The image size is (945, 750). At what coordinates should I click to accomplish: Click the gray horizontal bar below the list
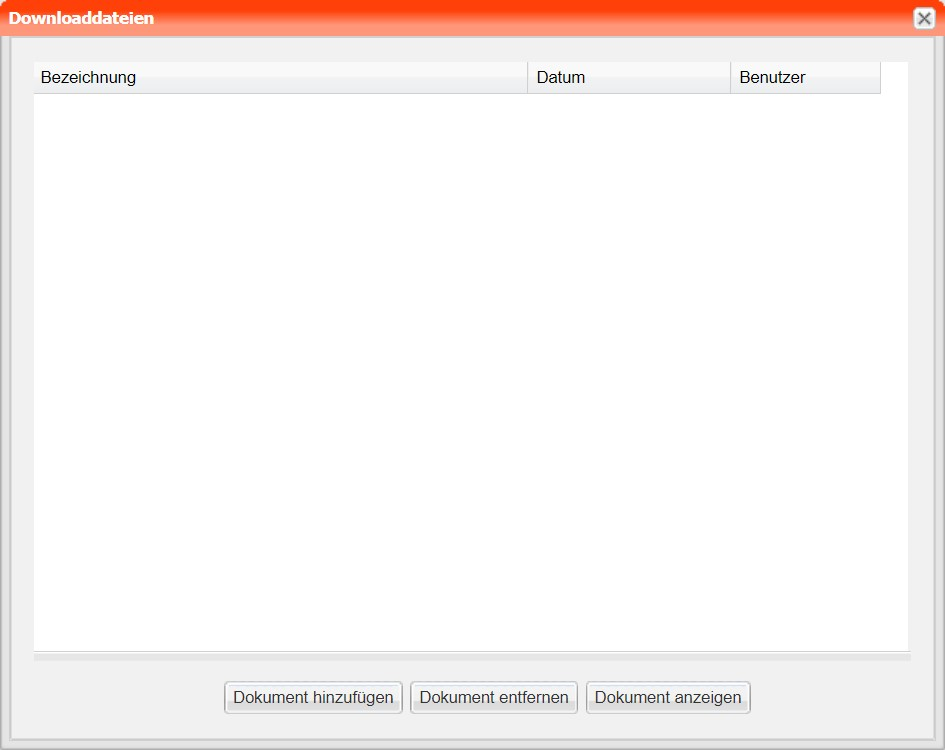click(x=472, y=657)
